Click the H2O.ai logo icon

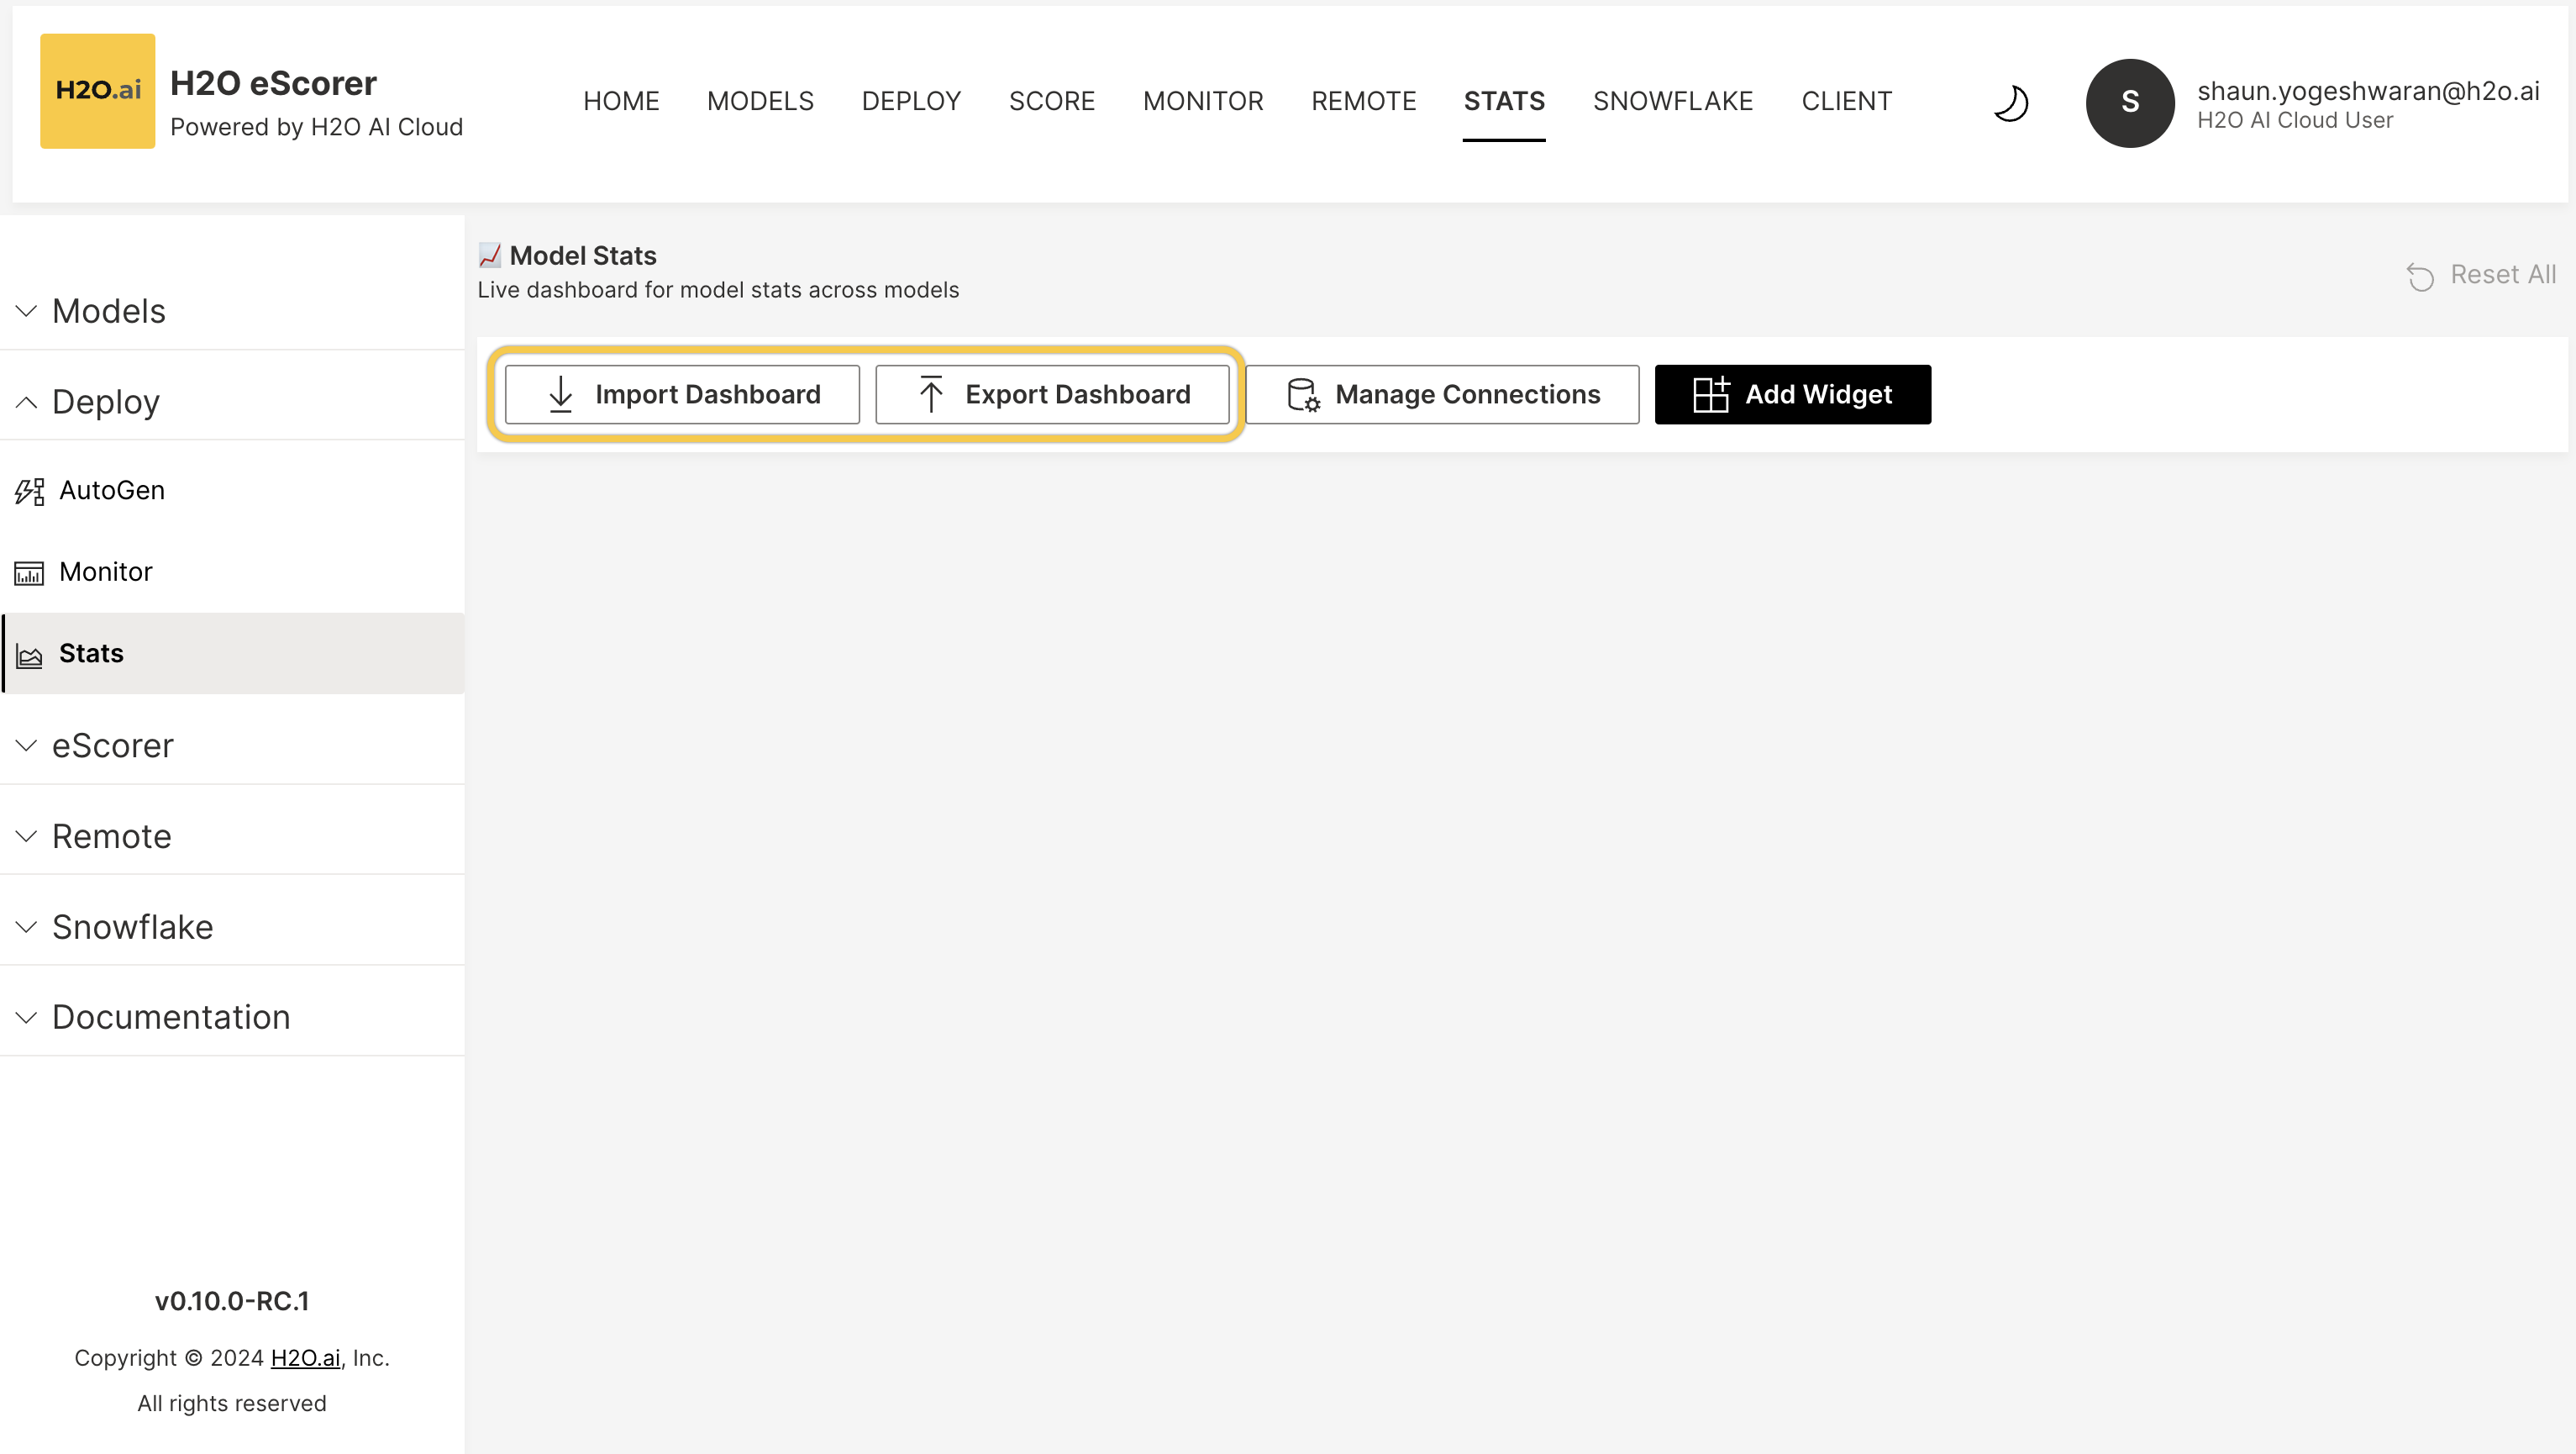click(x=97, y=90)
